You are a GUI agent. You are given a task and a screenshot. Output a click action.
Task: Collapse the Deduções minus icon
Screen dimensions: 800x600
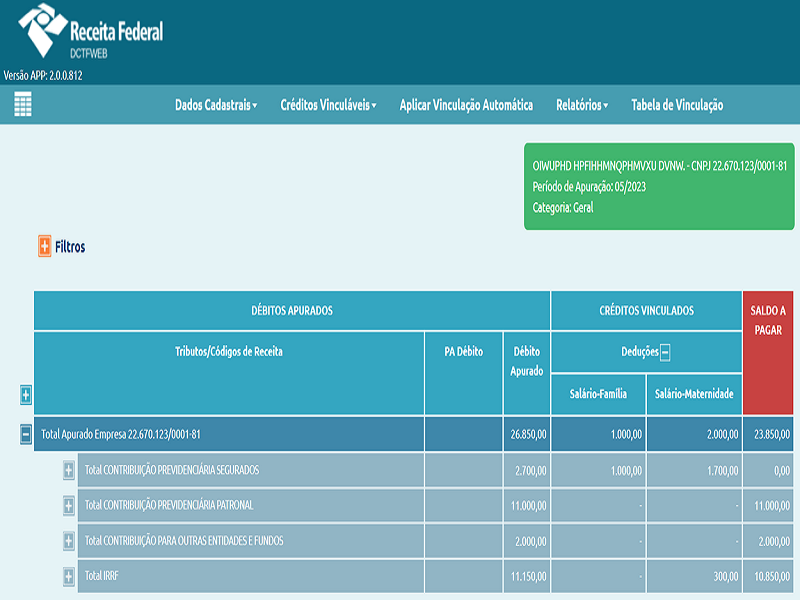coord(665,351)
